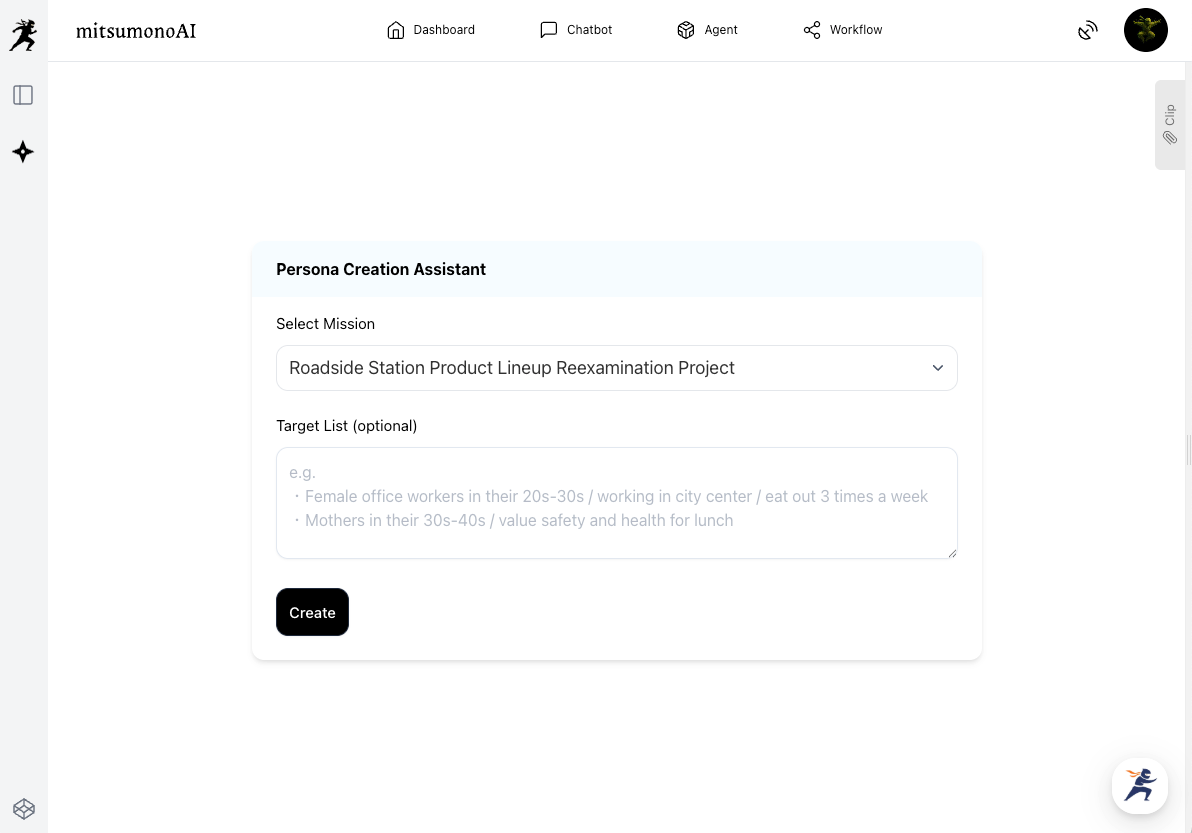Click the right edge panel resize handle
Viewport: 1192px width, 833px height.
click(x=1188, y=447)
